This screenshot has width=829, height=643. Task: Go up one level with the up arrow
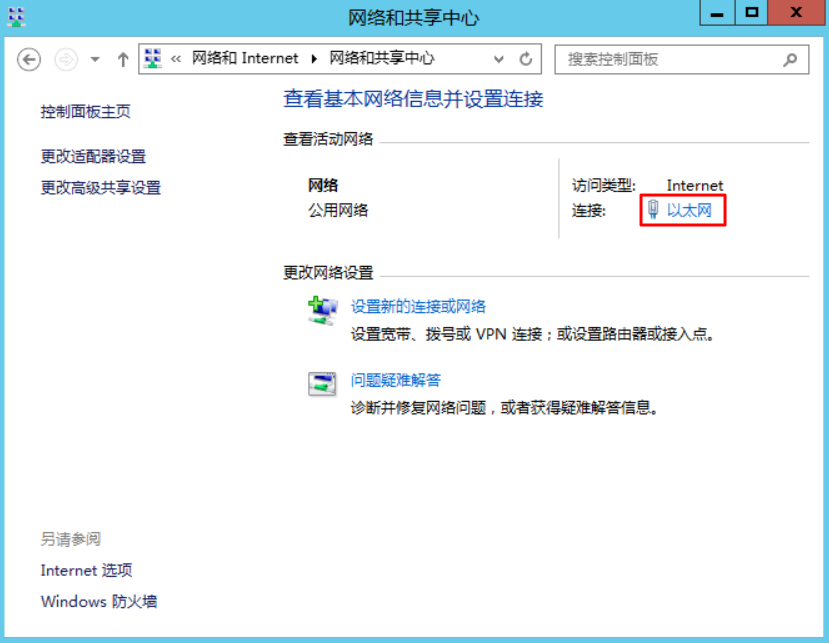pyautogui.click(x=123, y=59)
